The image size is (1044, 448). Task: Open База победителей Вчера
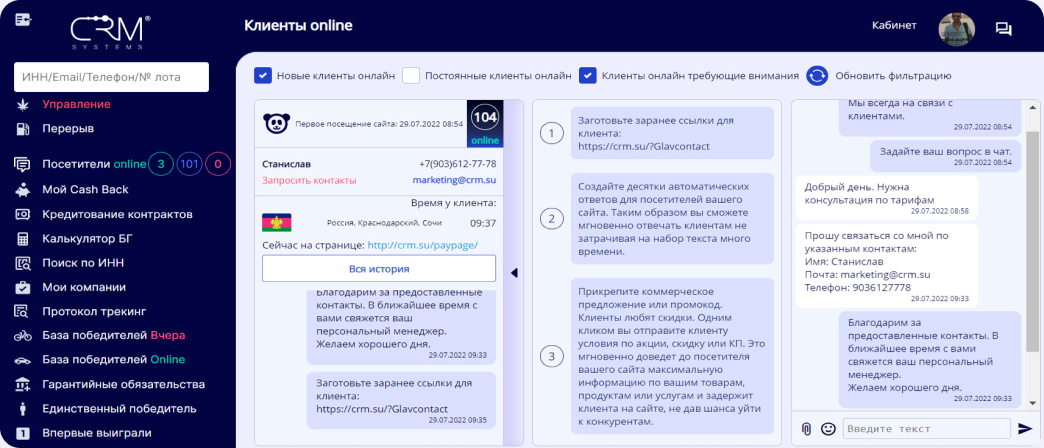pos(114,335)
